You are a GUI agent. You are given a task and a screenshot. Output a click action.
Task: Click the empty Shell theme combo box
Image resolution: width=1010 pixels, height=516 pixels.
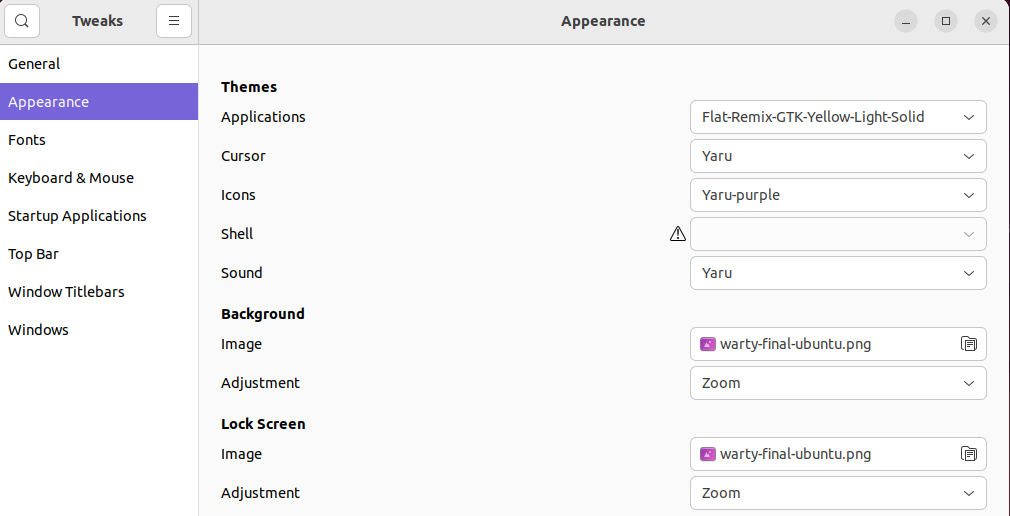pos(838,234)
